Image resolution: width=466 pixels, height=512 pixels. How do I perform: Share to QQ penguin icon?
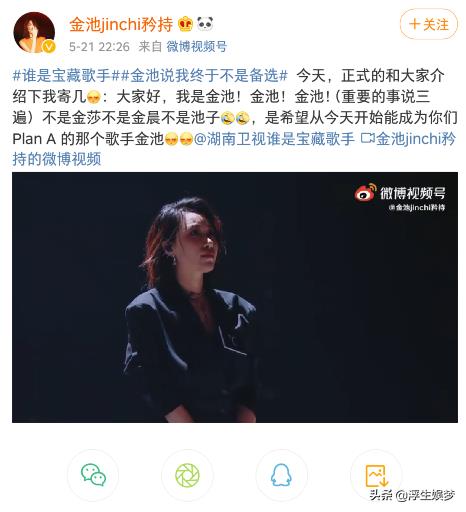pyautogui.click(x=281, y=475)
